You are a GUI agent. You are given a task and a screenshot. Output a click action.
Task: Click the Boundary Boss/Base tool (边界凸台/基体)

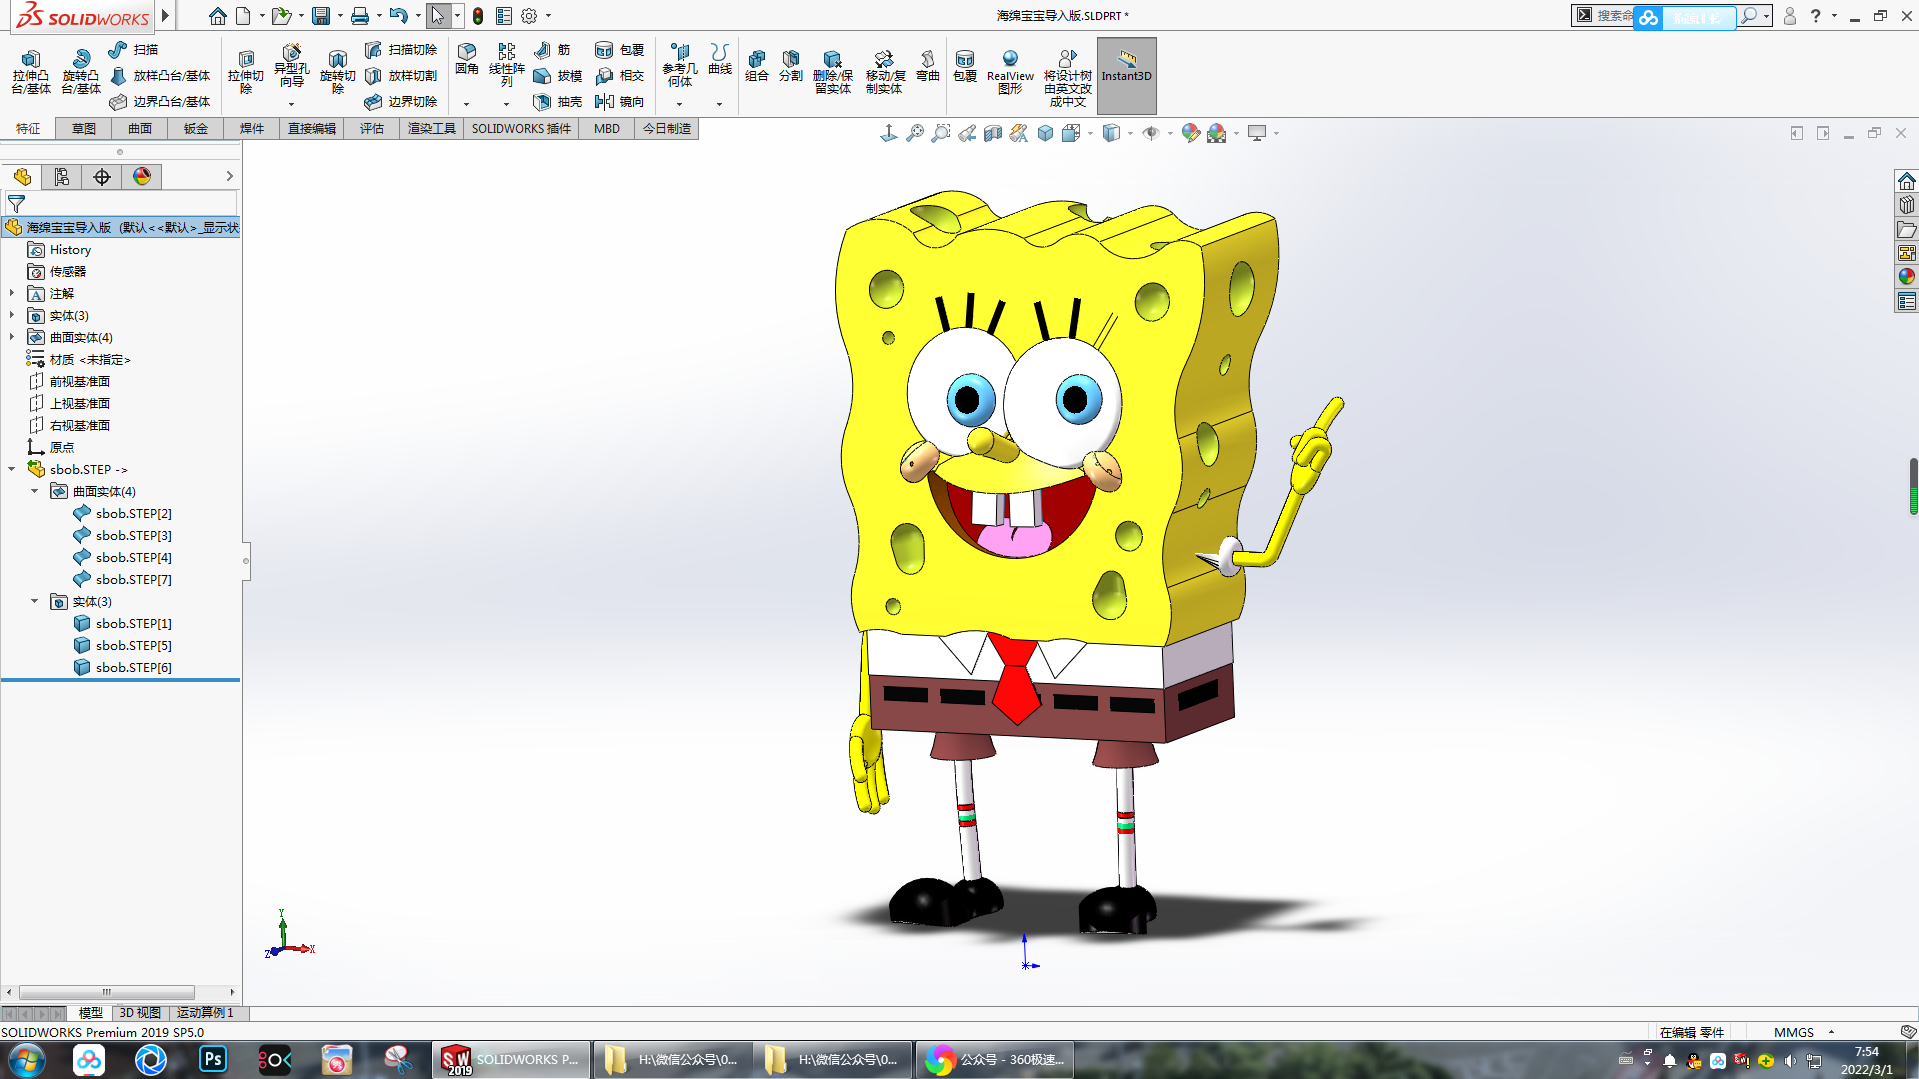click(160, 101)
